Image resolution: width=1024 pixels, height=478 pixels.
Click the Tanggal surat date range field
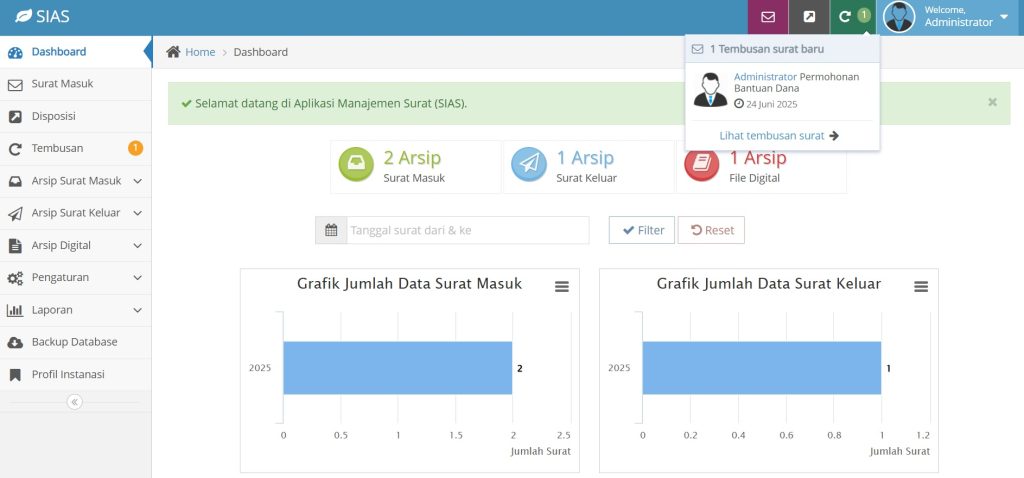click(468, 231)
